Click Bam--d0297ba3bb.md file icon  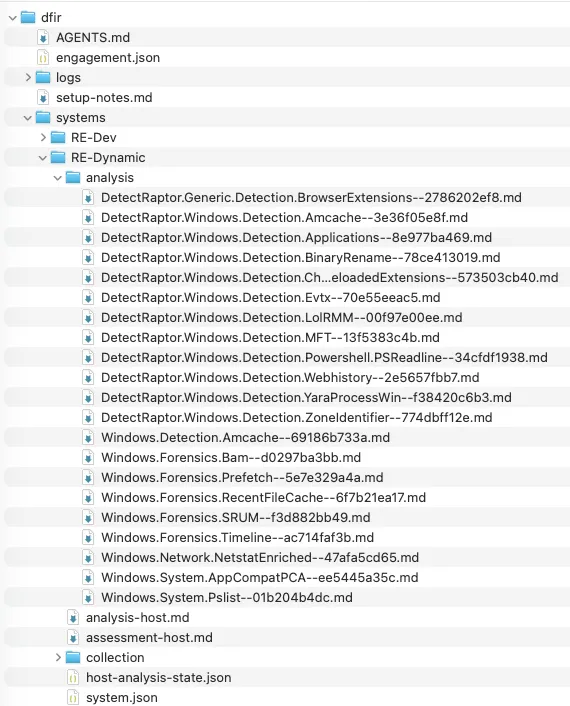coord(88,457)
